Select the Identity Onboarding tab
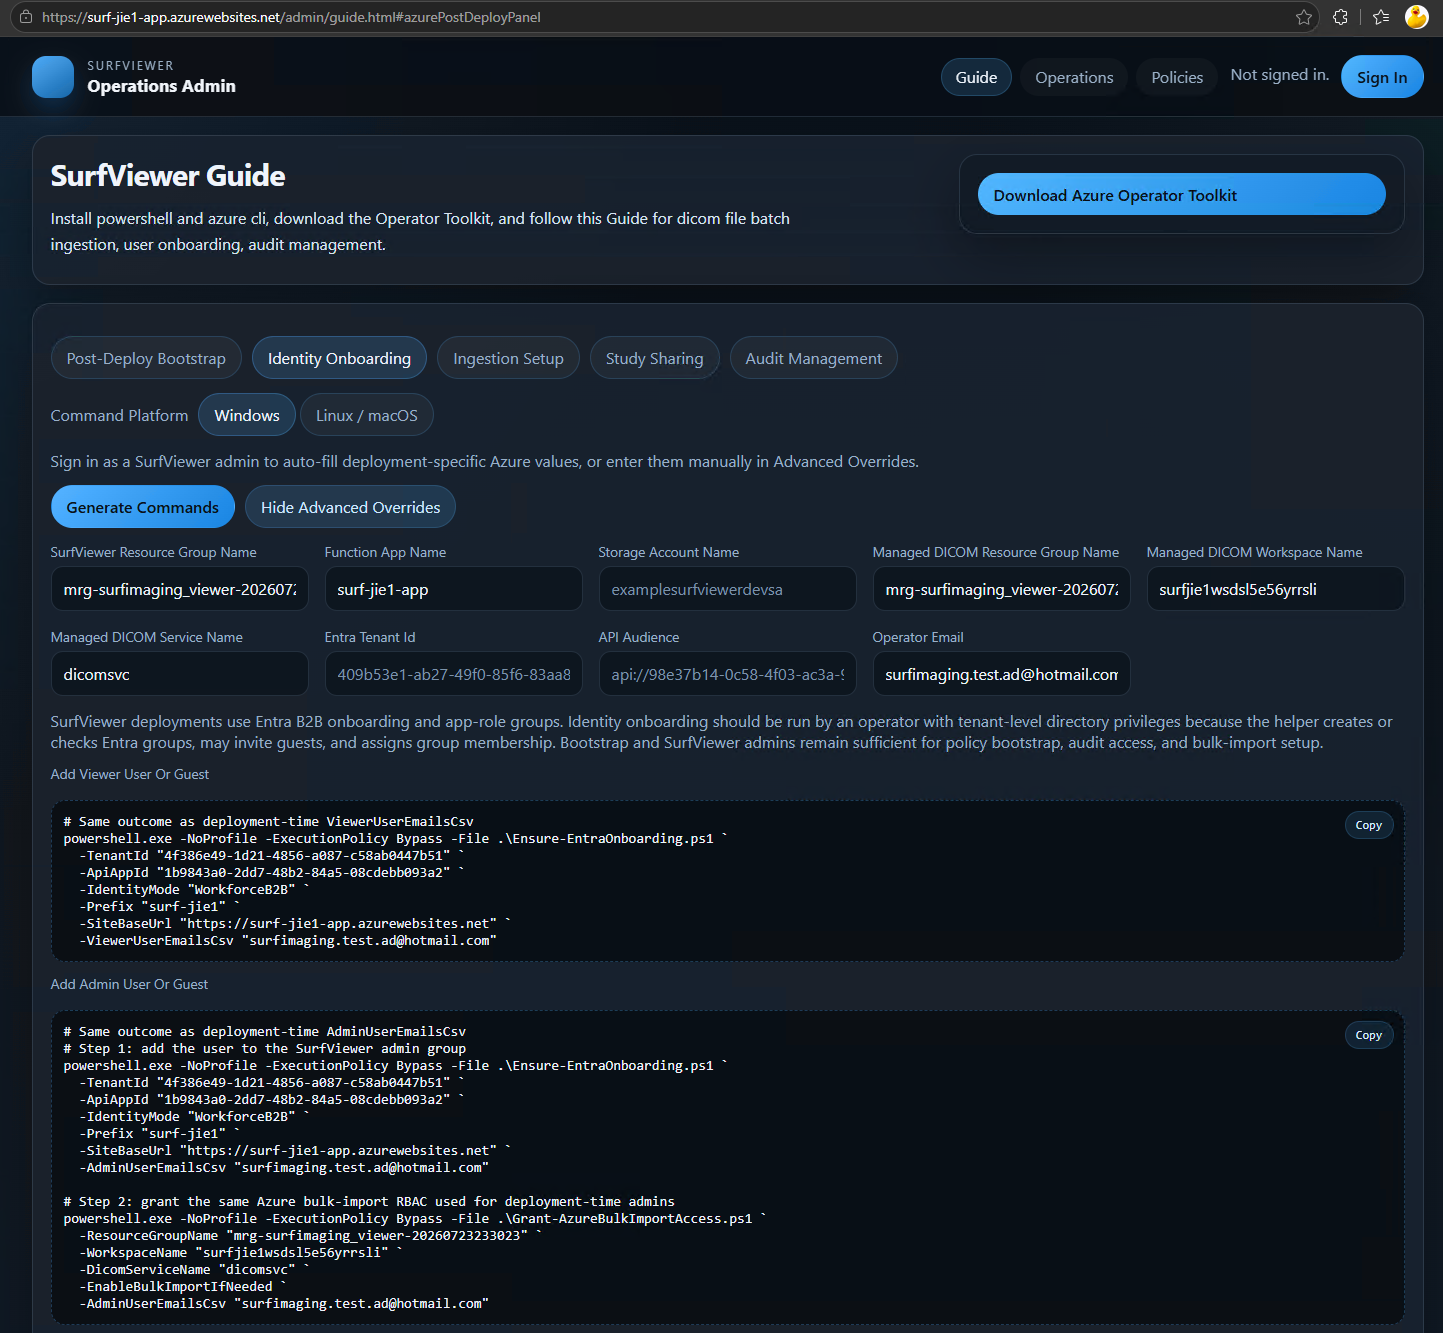 click(339, 358)
